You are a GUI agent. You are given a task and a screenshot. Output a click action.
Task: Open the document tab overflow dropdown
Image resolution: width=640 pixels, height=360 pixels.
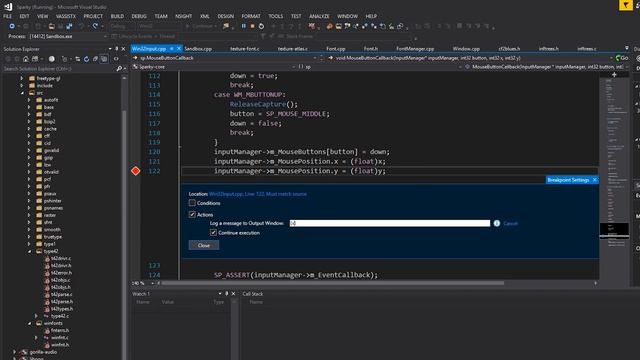(x=627, y=49)
